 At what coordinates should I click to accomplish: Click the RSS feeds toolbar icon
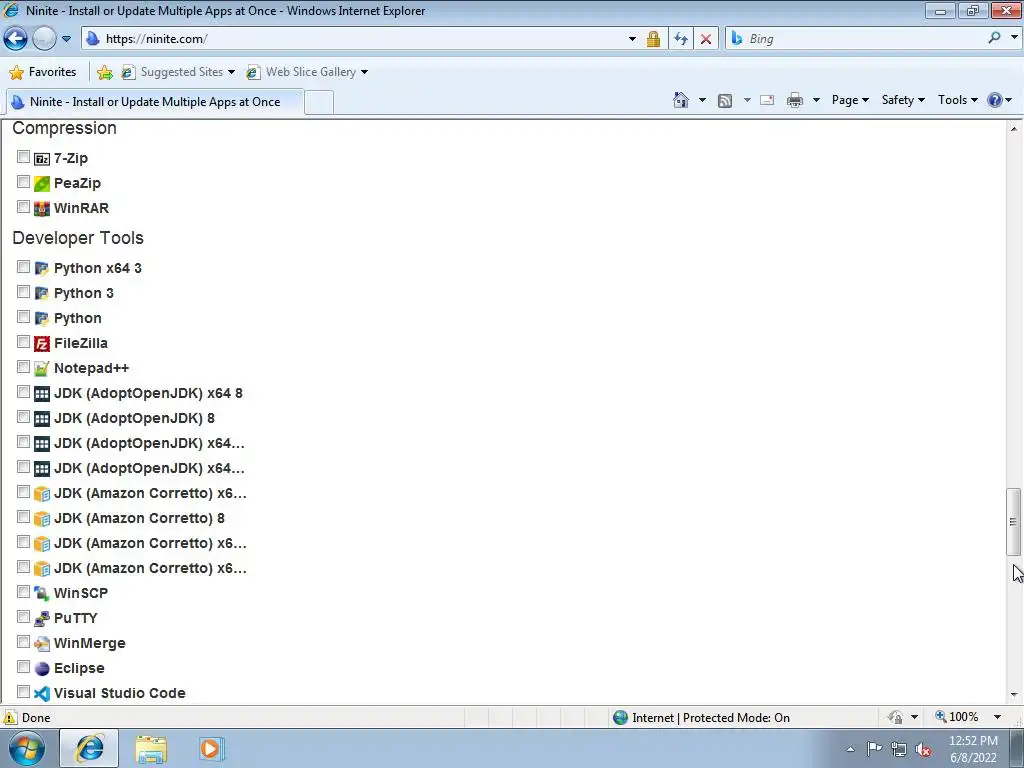pos(725,100)
